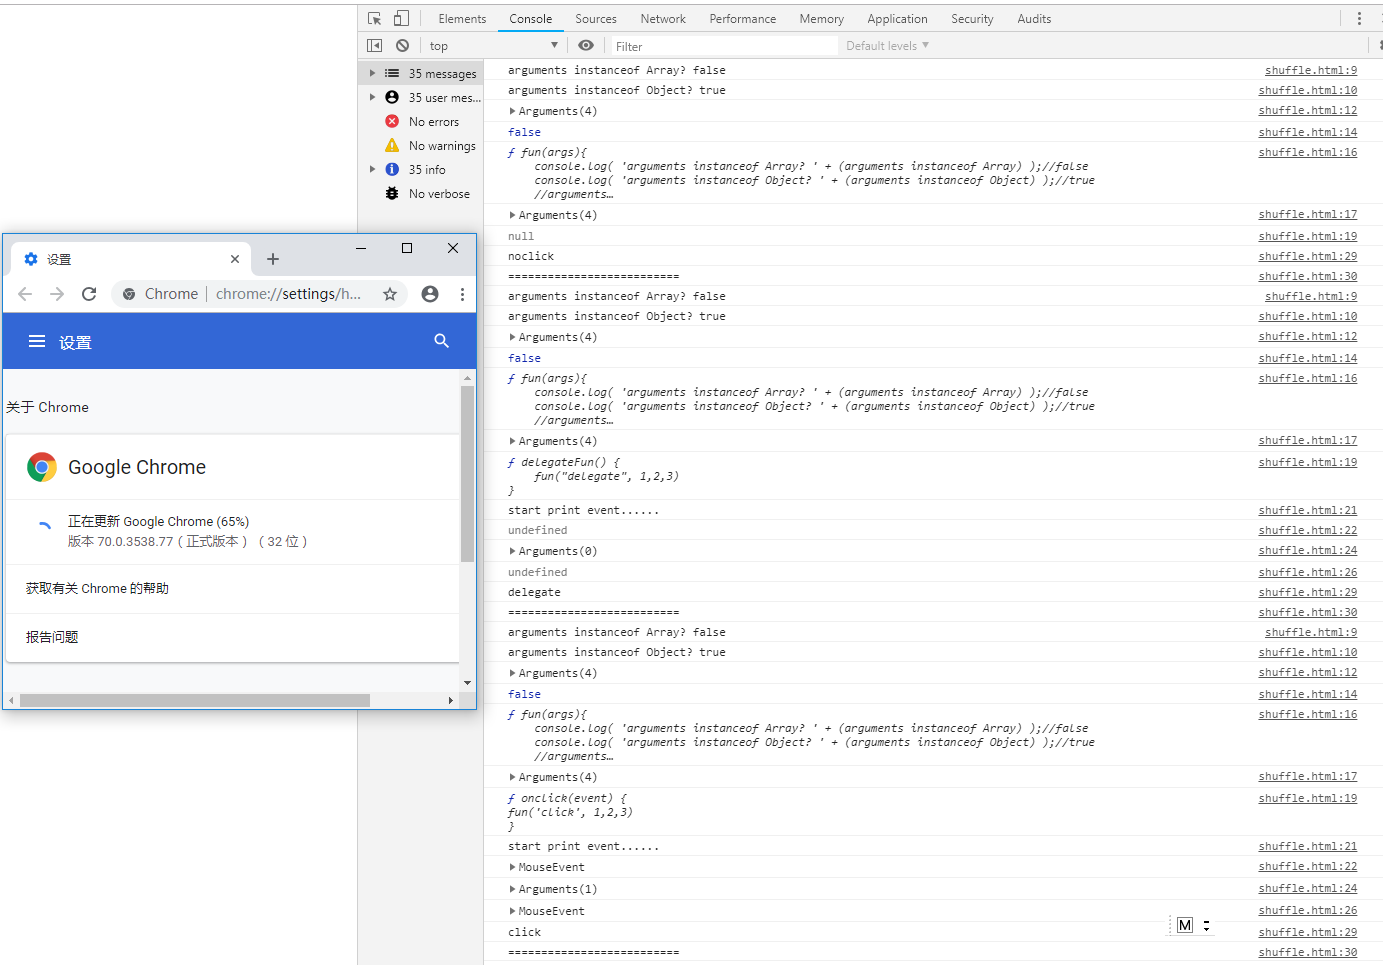Click the input method M icon

1185,925
